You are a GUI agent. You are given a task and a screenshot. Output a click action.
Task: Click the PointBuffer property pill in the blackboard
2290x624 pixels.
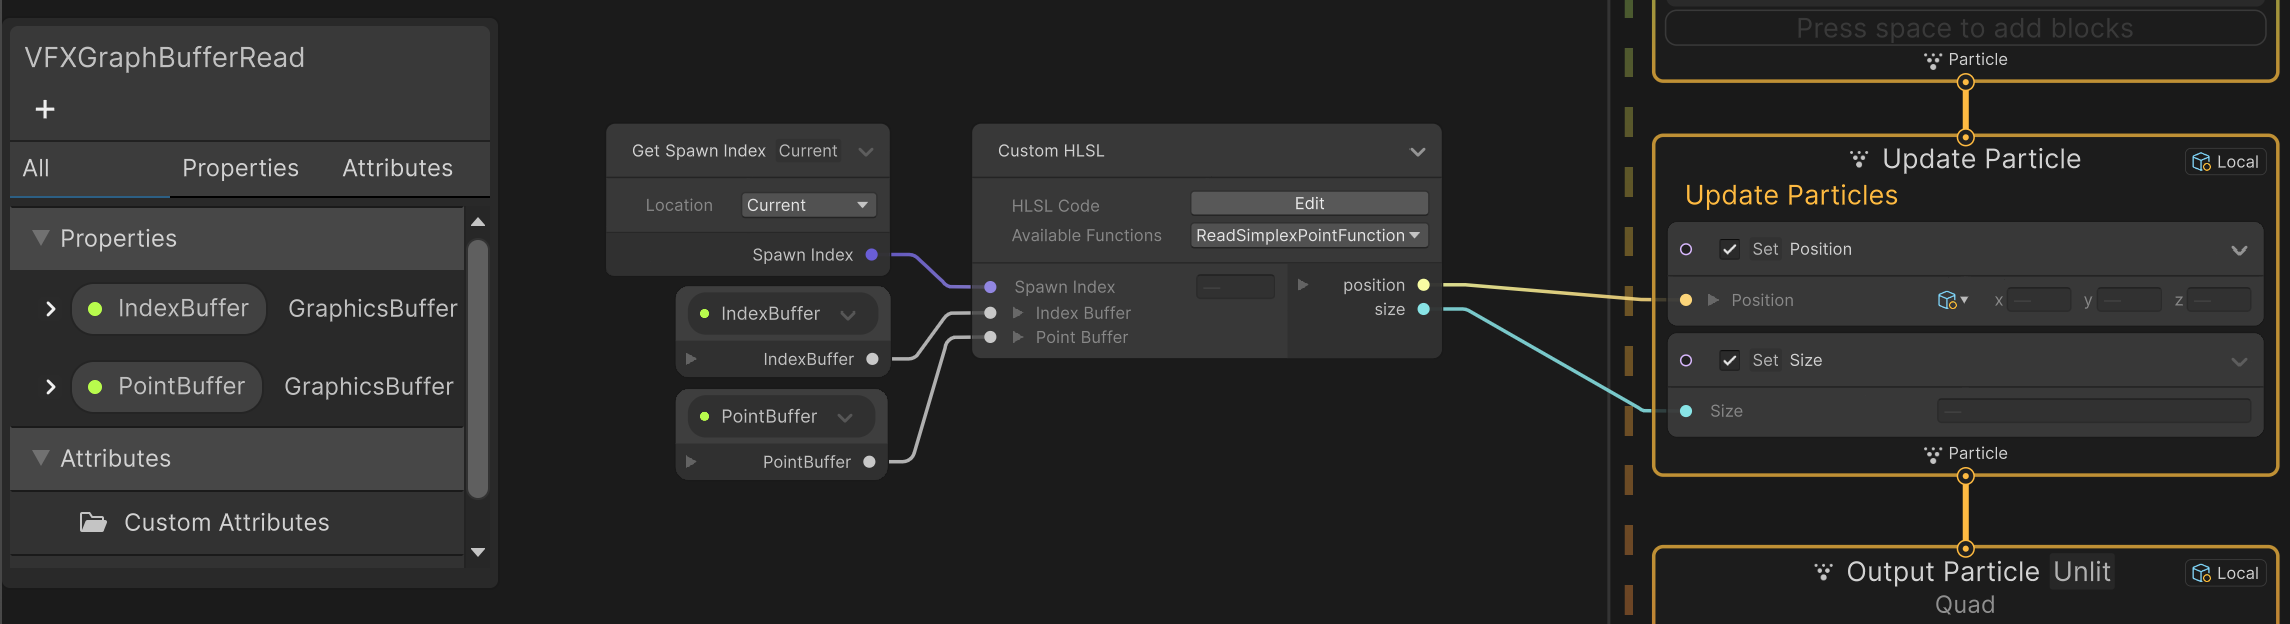click(167, 387)
